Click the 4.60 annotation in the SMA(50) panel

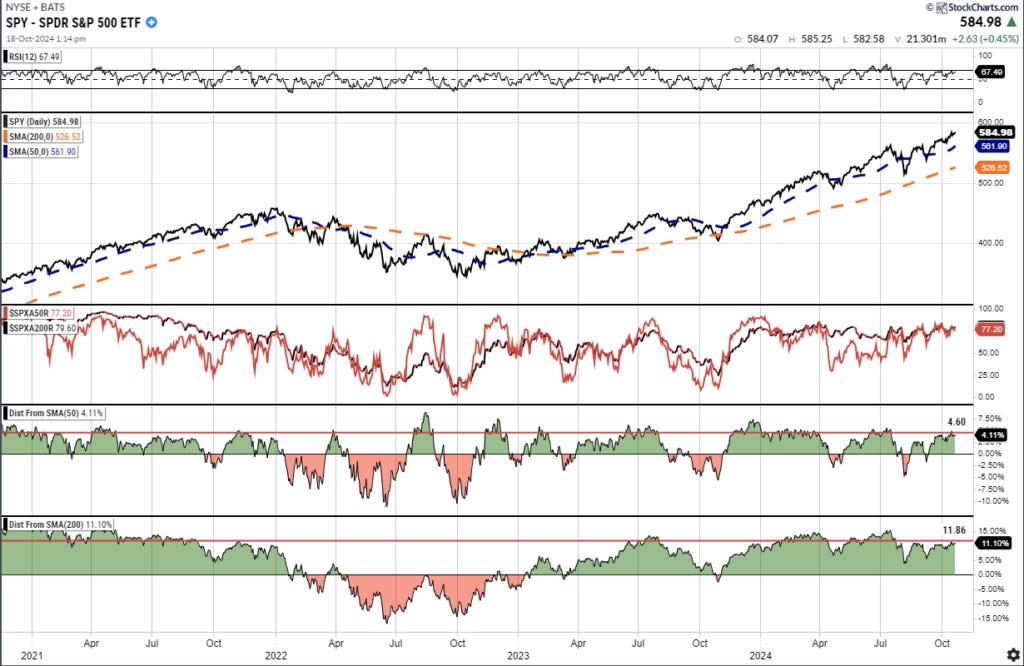tap(956, 422)
